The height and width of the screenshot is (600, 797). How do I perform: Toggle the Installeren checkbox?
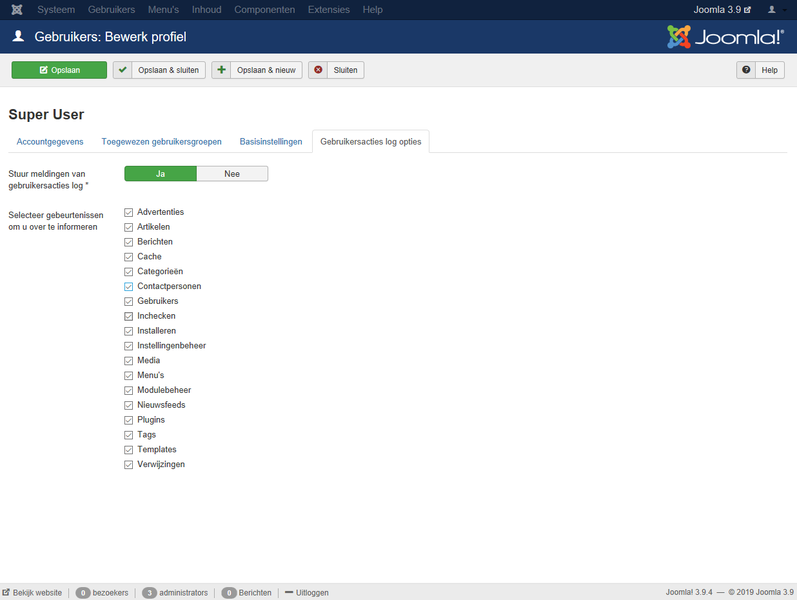coord(129,331)
